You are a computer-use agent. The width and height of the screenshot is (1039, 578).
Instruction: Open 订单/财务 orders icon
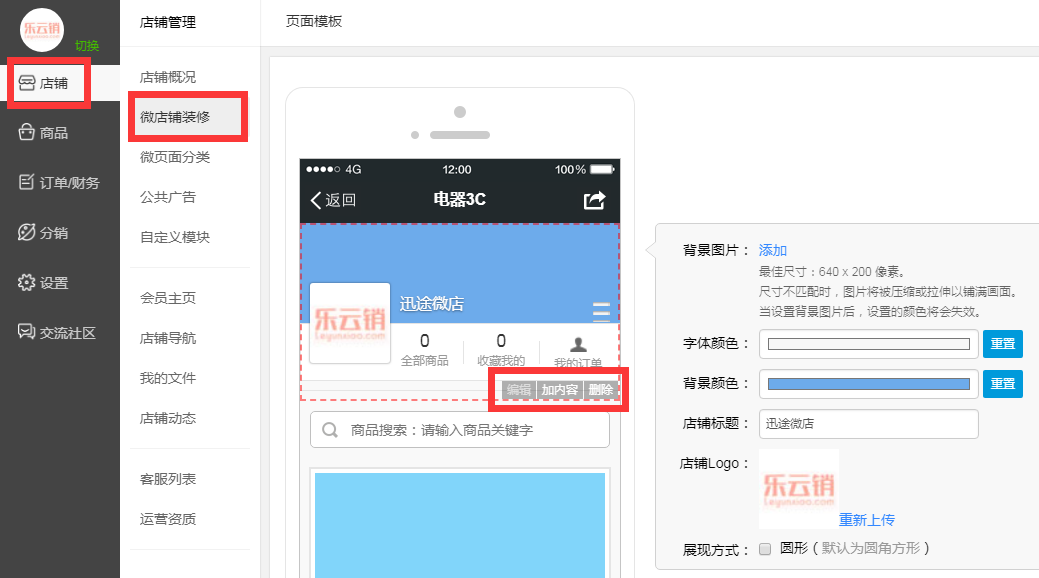27,183
